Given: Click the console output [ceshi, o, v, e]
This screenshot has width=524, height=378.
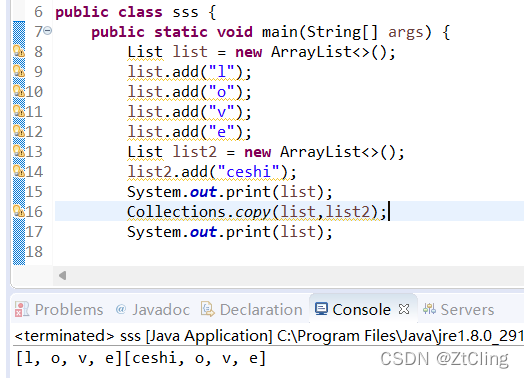Looking at the screenshot, I should coord(195,358).
